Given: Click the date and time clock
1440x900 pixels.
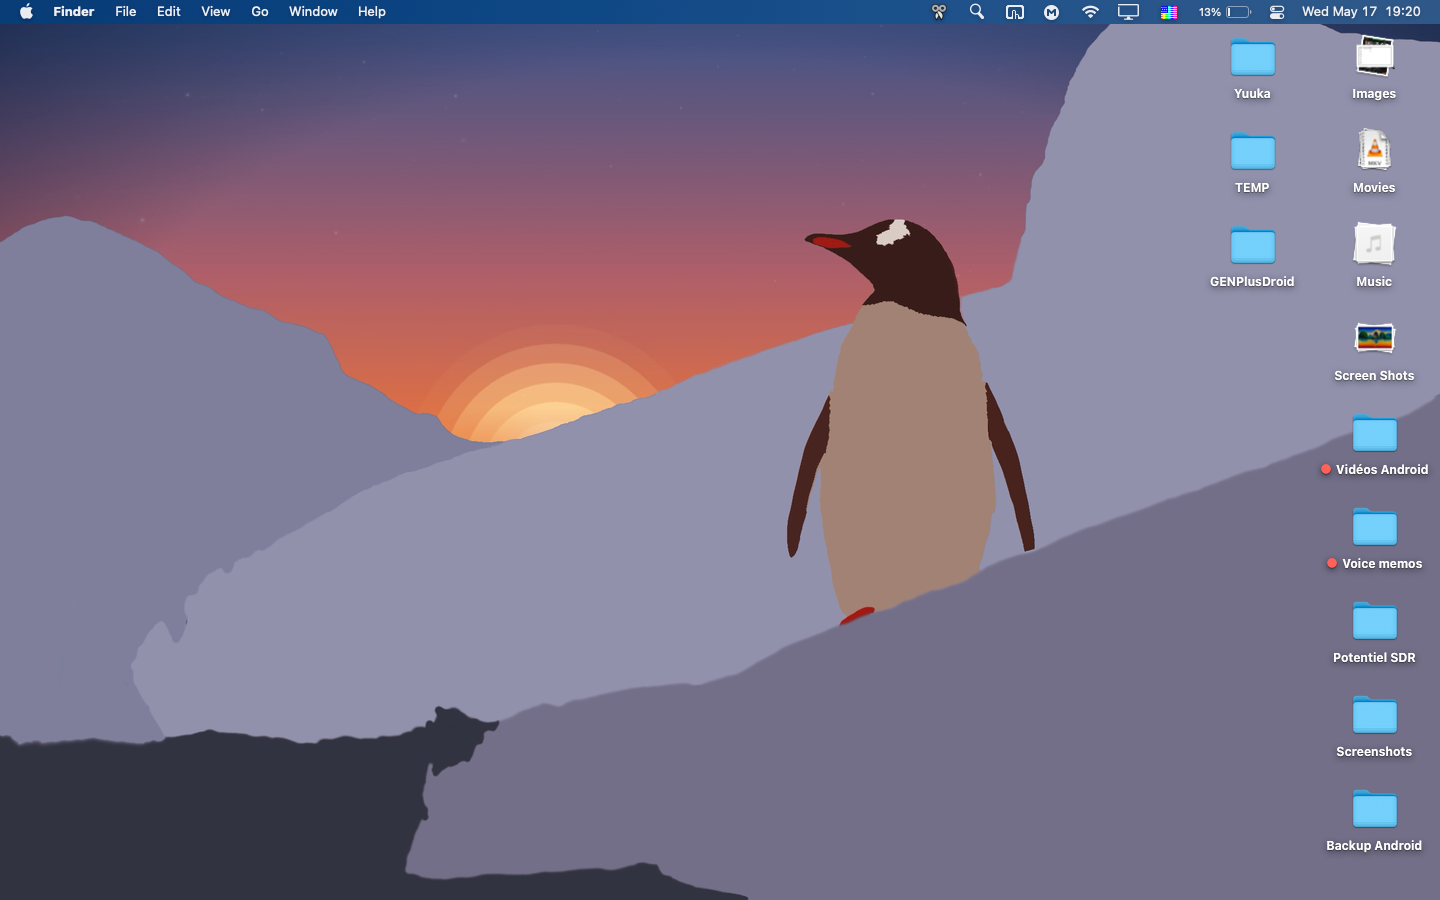Looking at the screenshot, I should [x=1360, y=12].
